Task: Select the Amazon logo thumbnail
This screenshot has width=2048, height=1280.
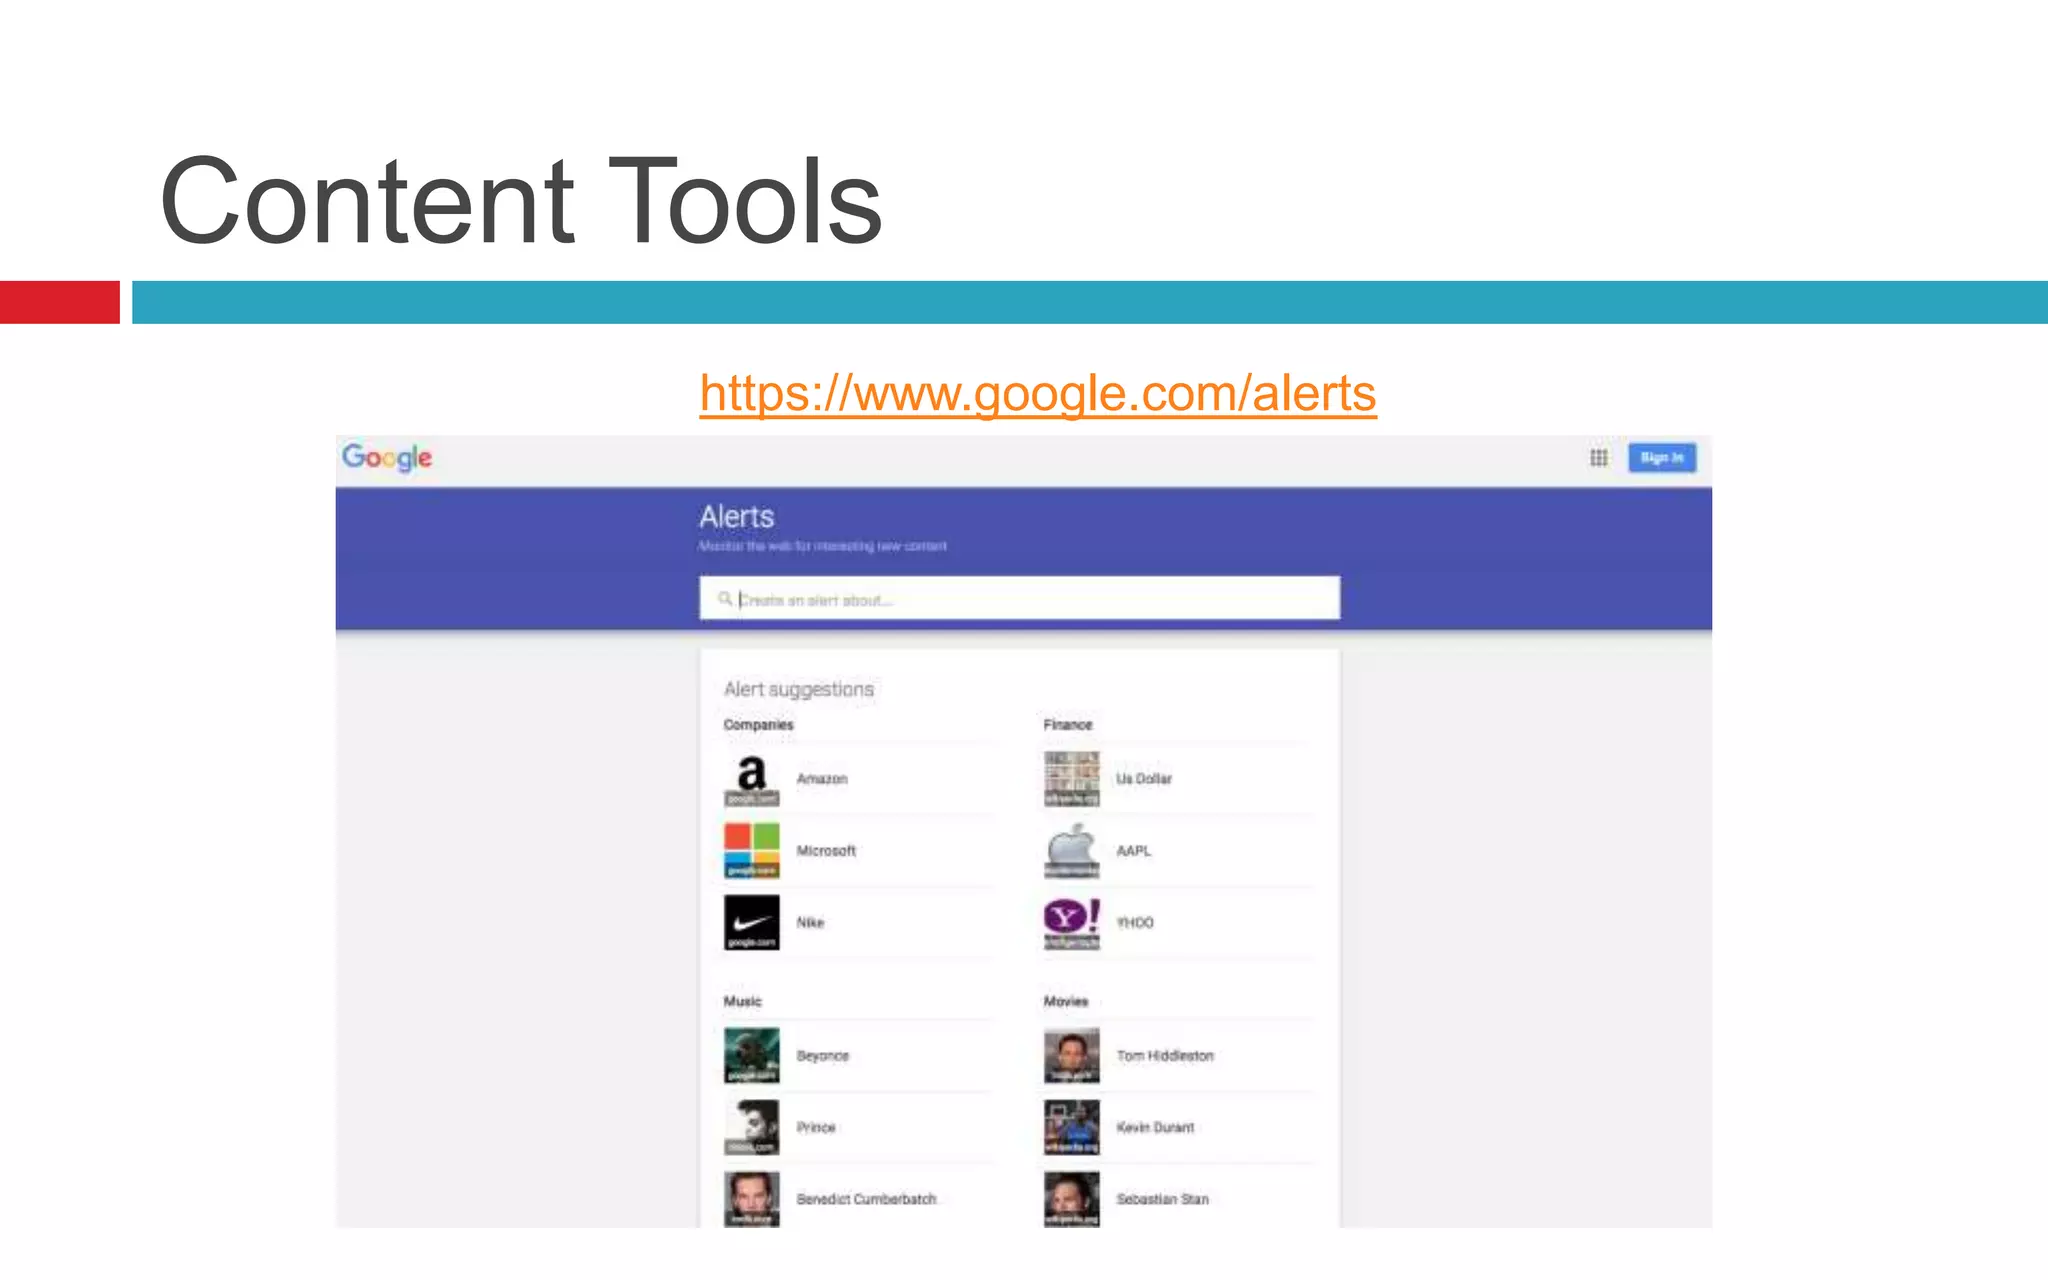Action: (x=752, y=779)
